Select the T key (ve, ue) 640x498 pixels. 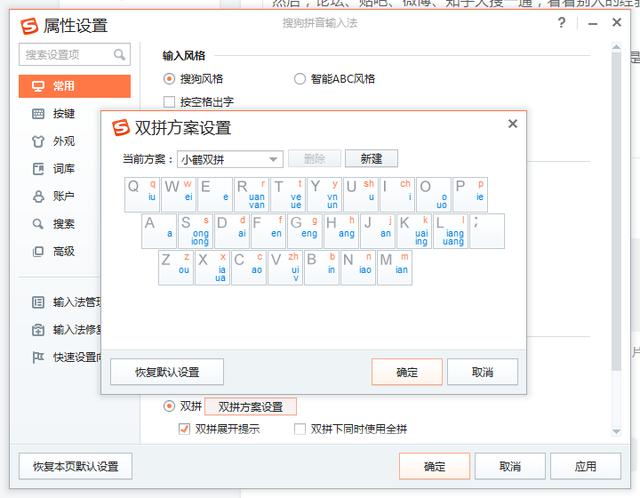[x=288, y=194]
